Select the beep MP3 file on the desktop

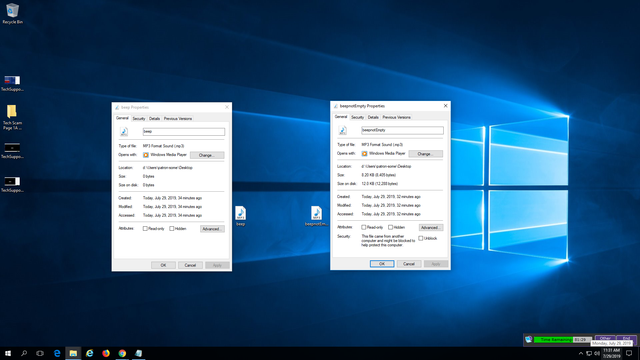coord(240,216)
